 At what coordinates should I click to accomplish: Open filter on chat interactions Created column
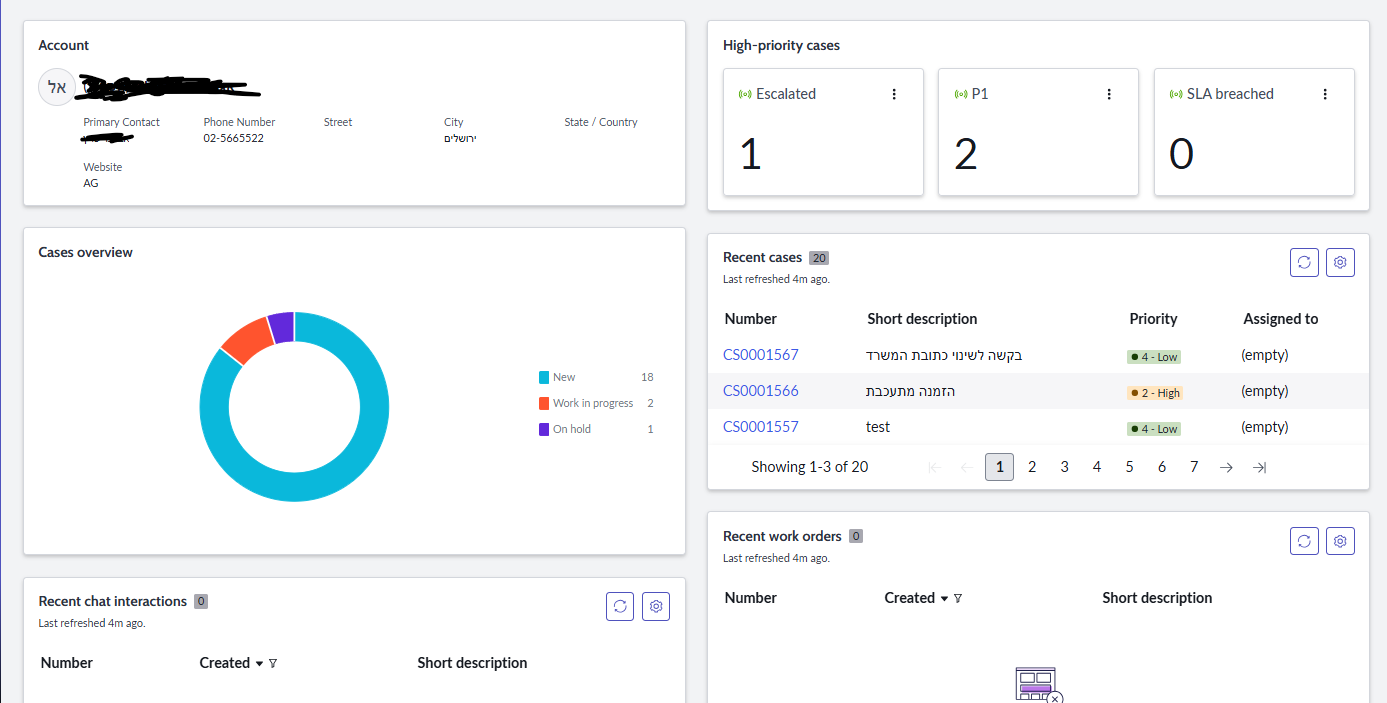click(x=273, y=663)
